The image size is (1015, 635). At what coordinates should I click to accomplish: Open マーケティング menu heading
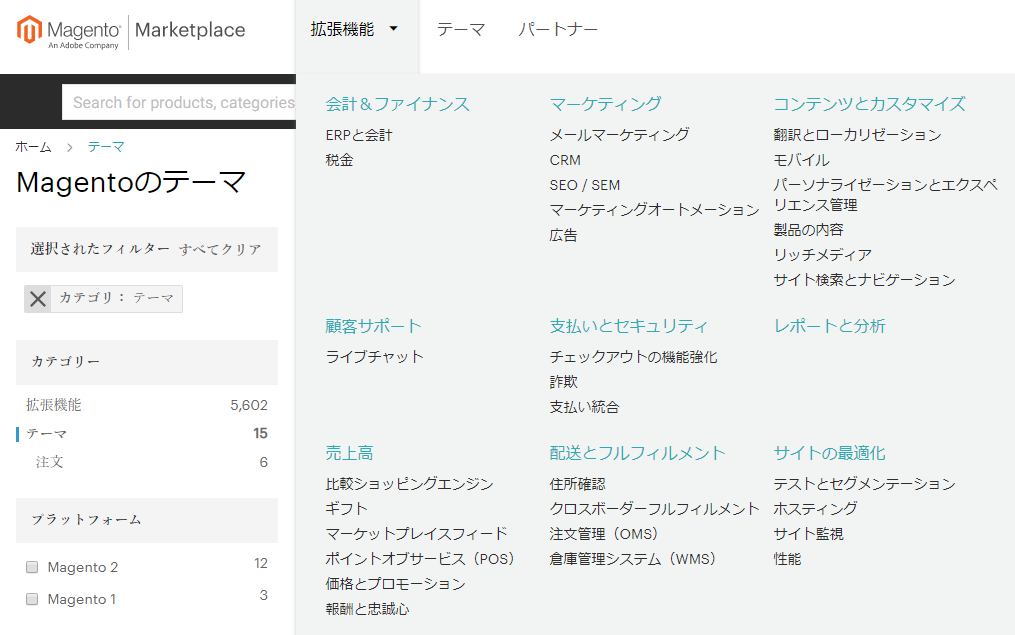[x=605, y=104]
